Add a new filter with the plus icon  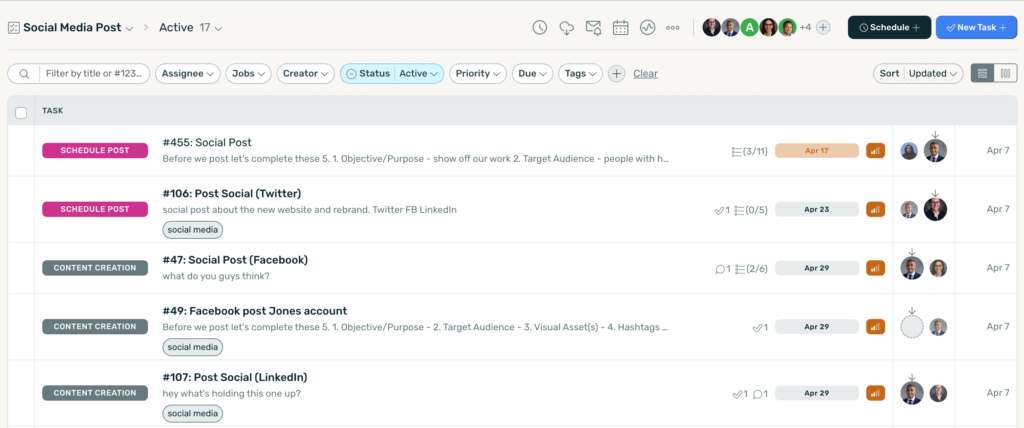(x=616, y=74)
